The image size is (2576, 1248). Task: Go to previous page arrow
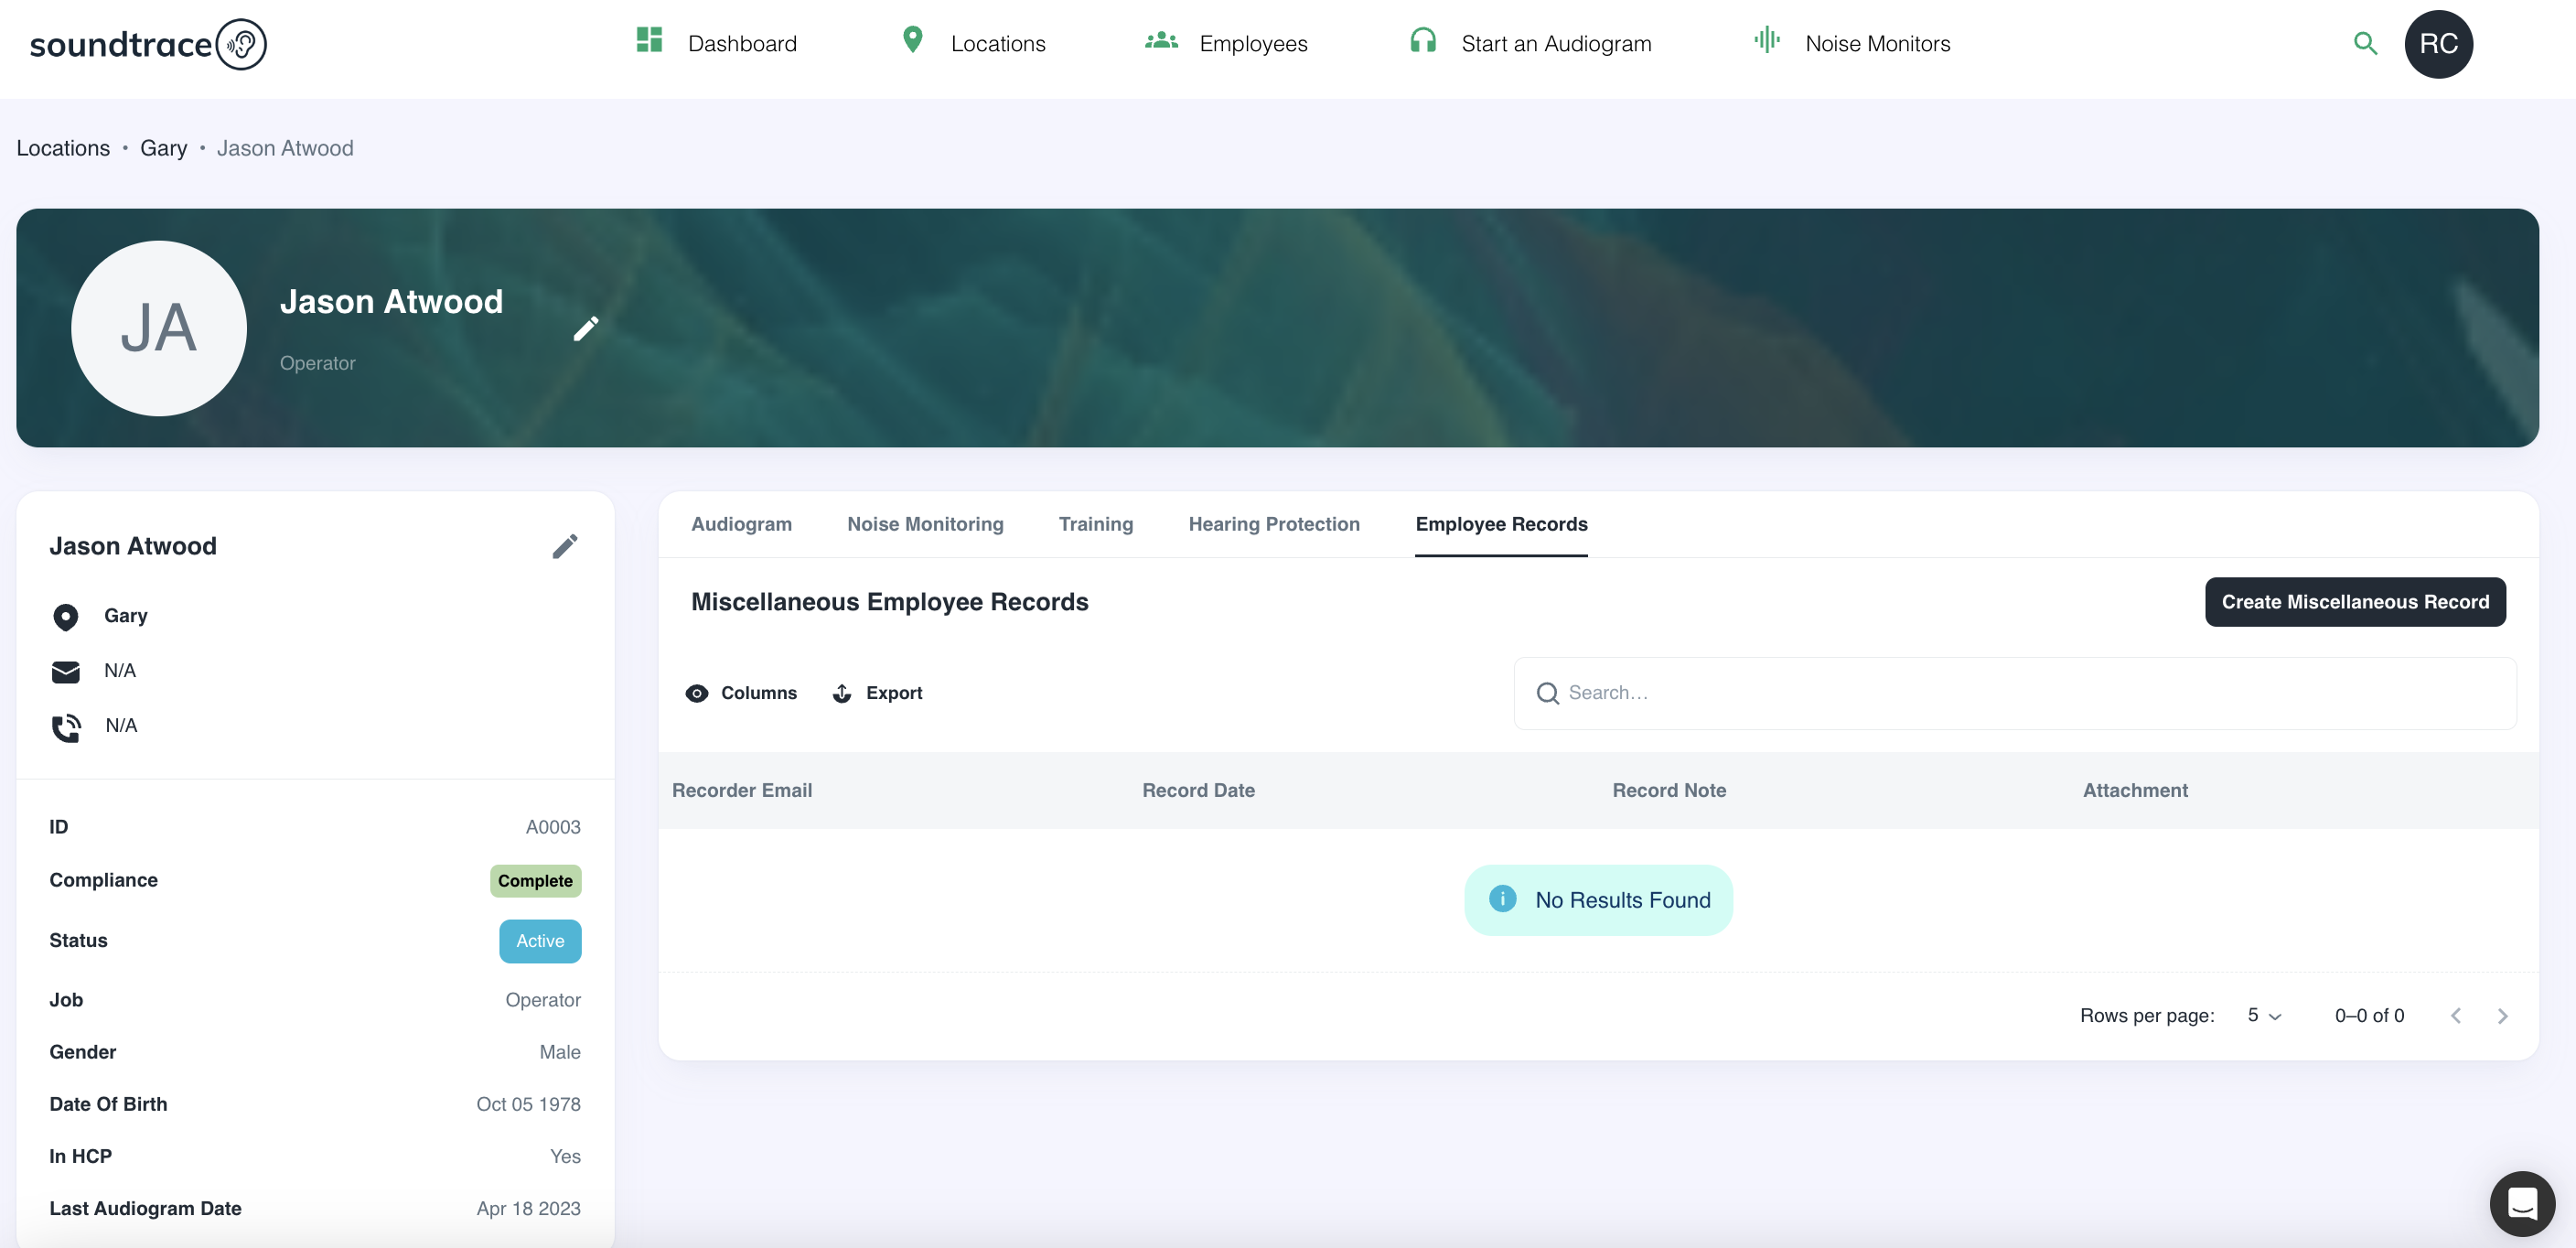coord(2455,1015)
